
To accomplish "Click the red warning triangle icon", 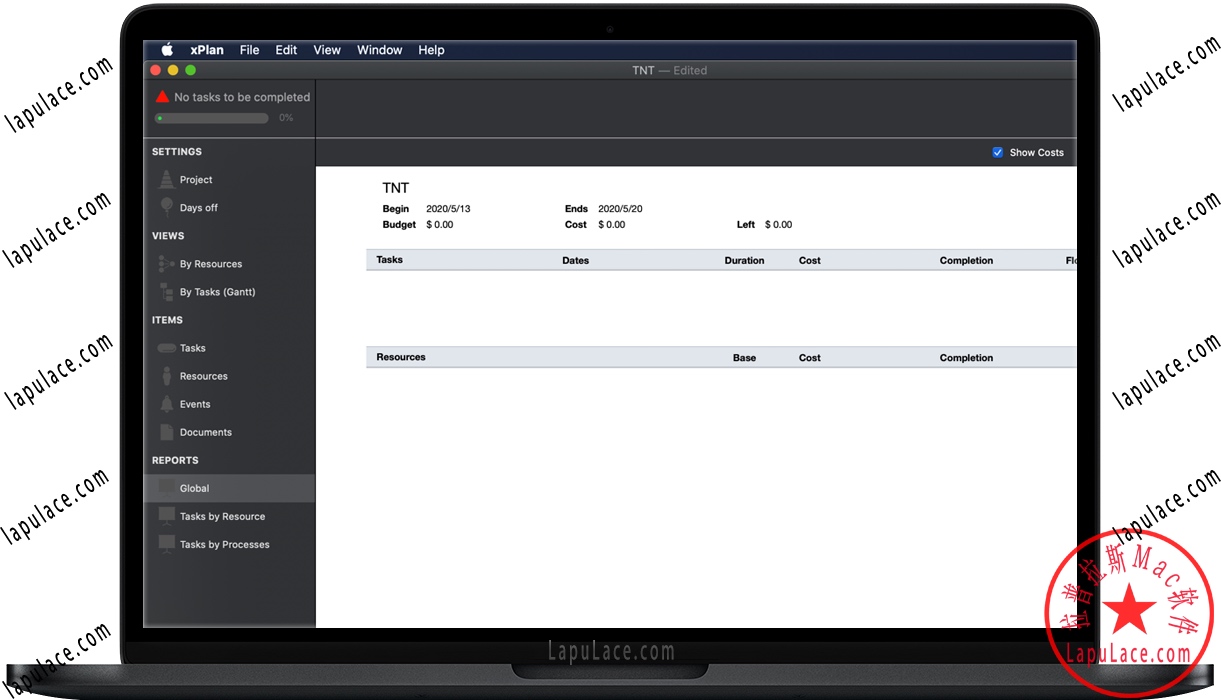I will click(x=162, y=96).
